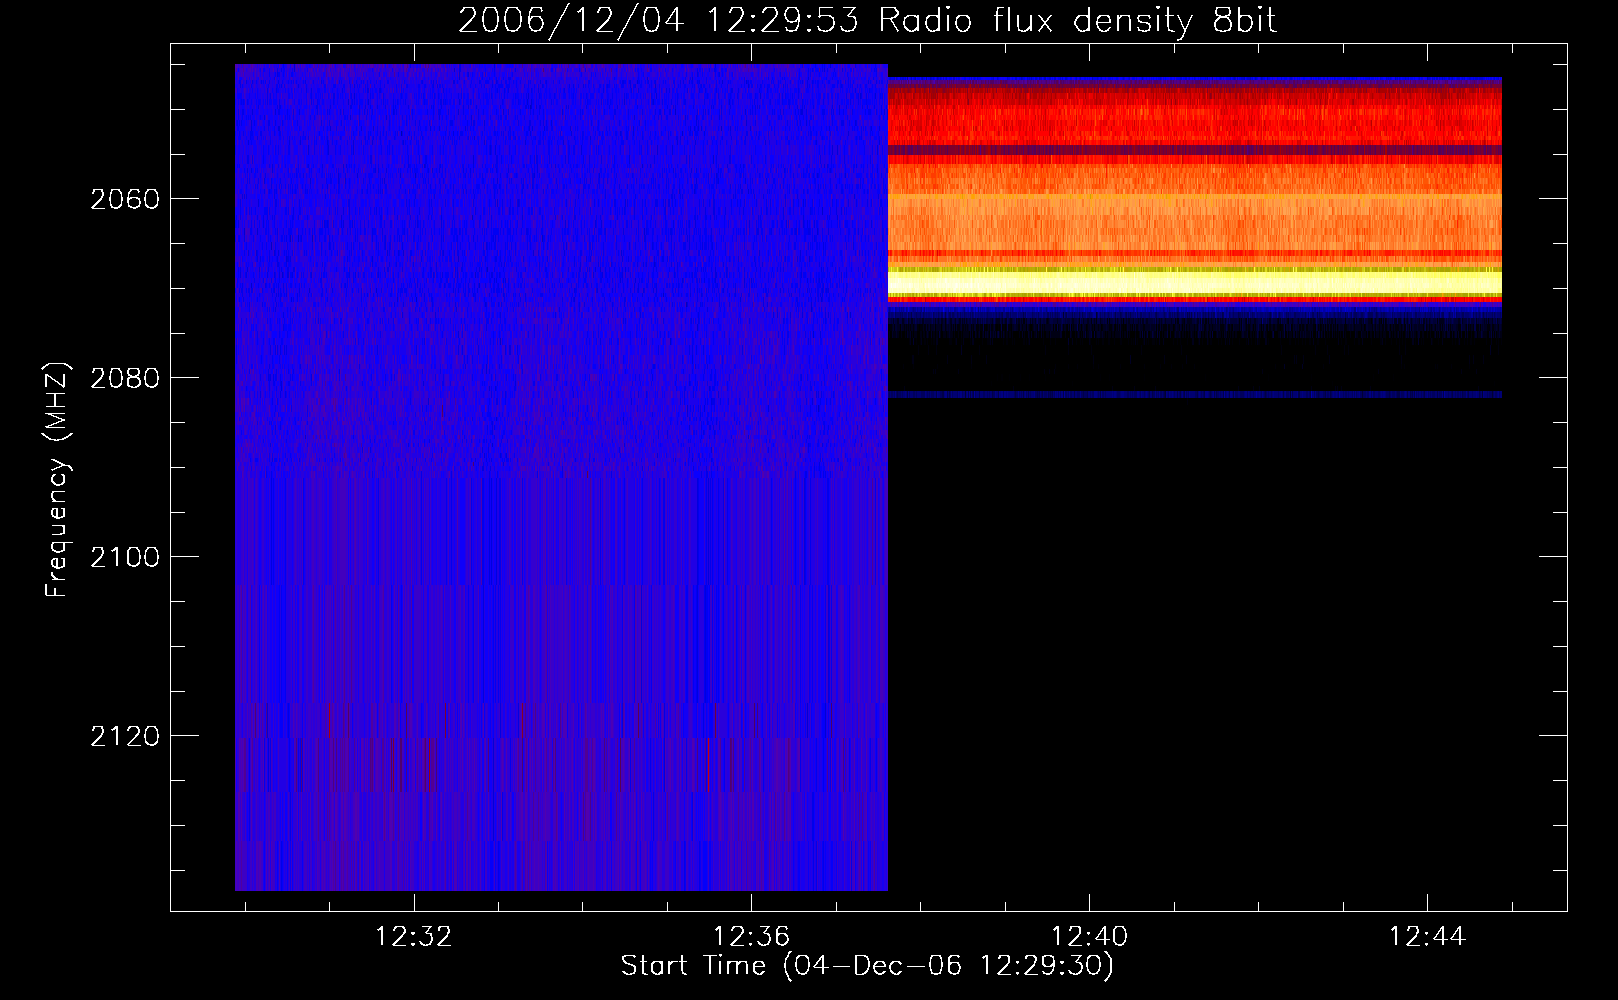Click the 'Start Time (04-Dec-06 12:29:30)' axis label

867,966
